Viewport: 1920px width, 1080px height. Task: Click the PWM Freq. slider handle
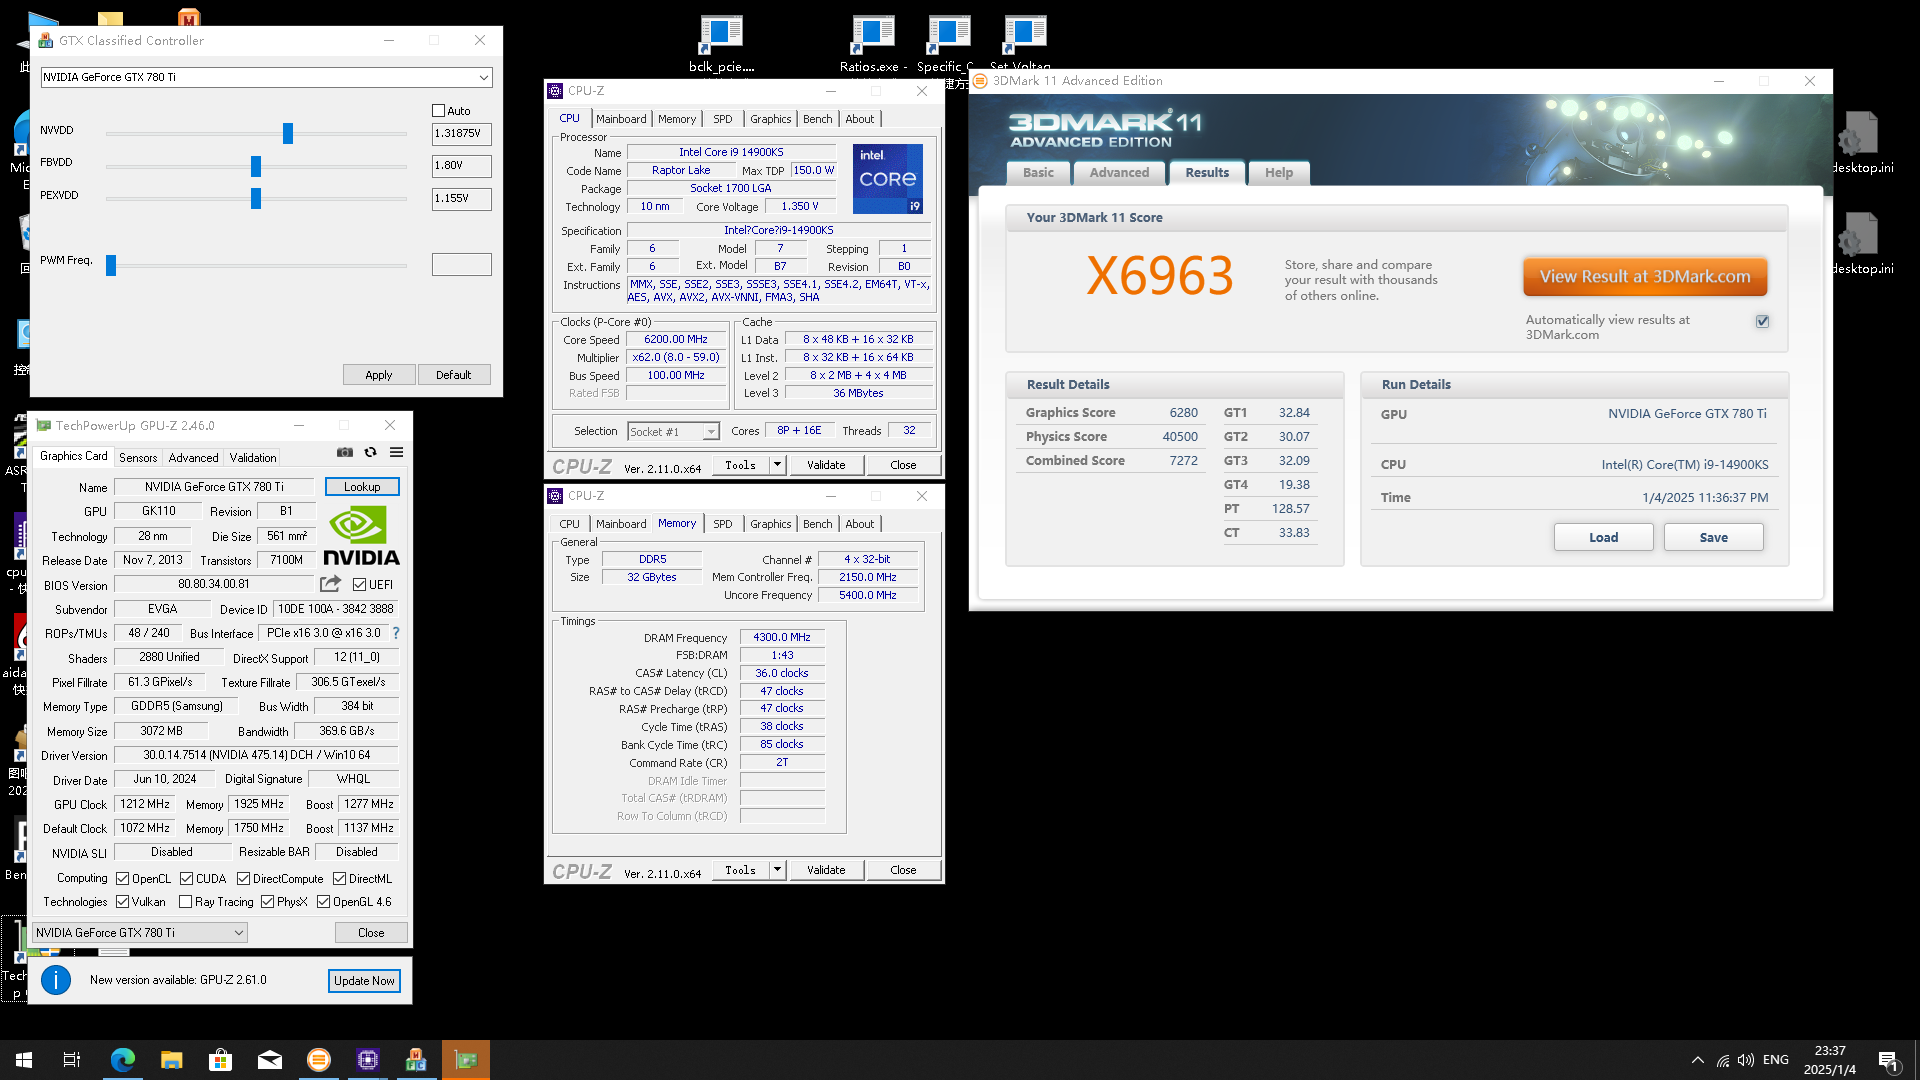tap(111, 265)
